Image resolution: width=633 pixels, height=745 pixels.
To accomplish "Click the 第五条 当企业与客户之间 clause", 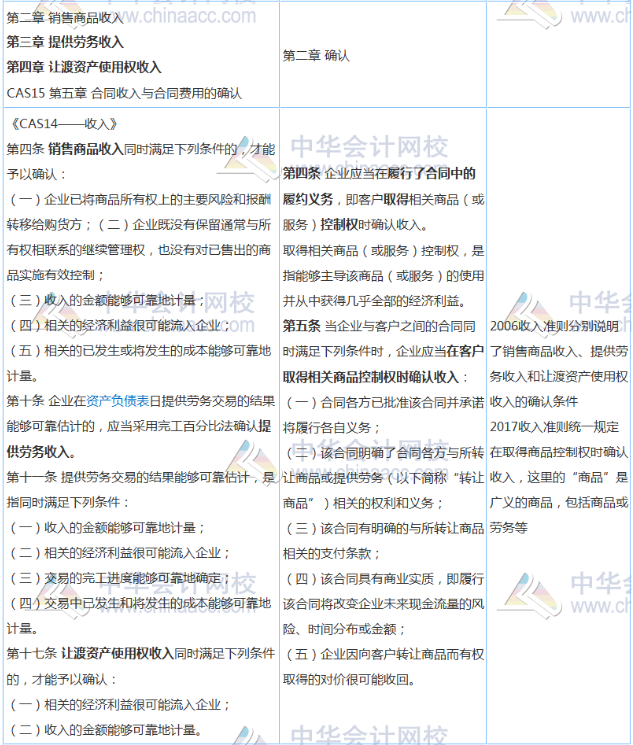I will click(x=383, y=326).
